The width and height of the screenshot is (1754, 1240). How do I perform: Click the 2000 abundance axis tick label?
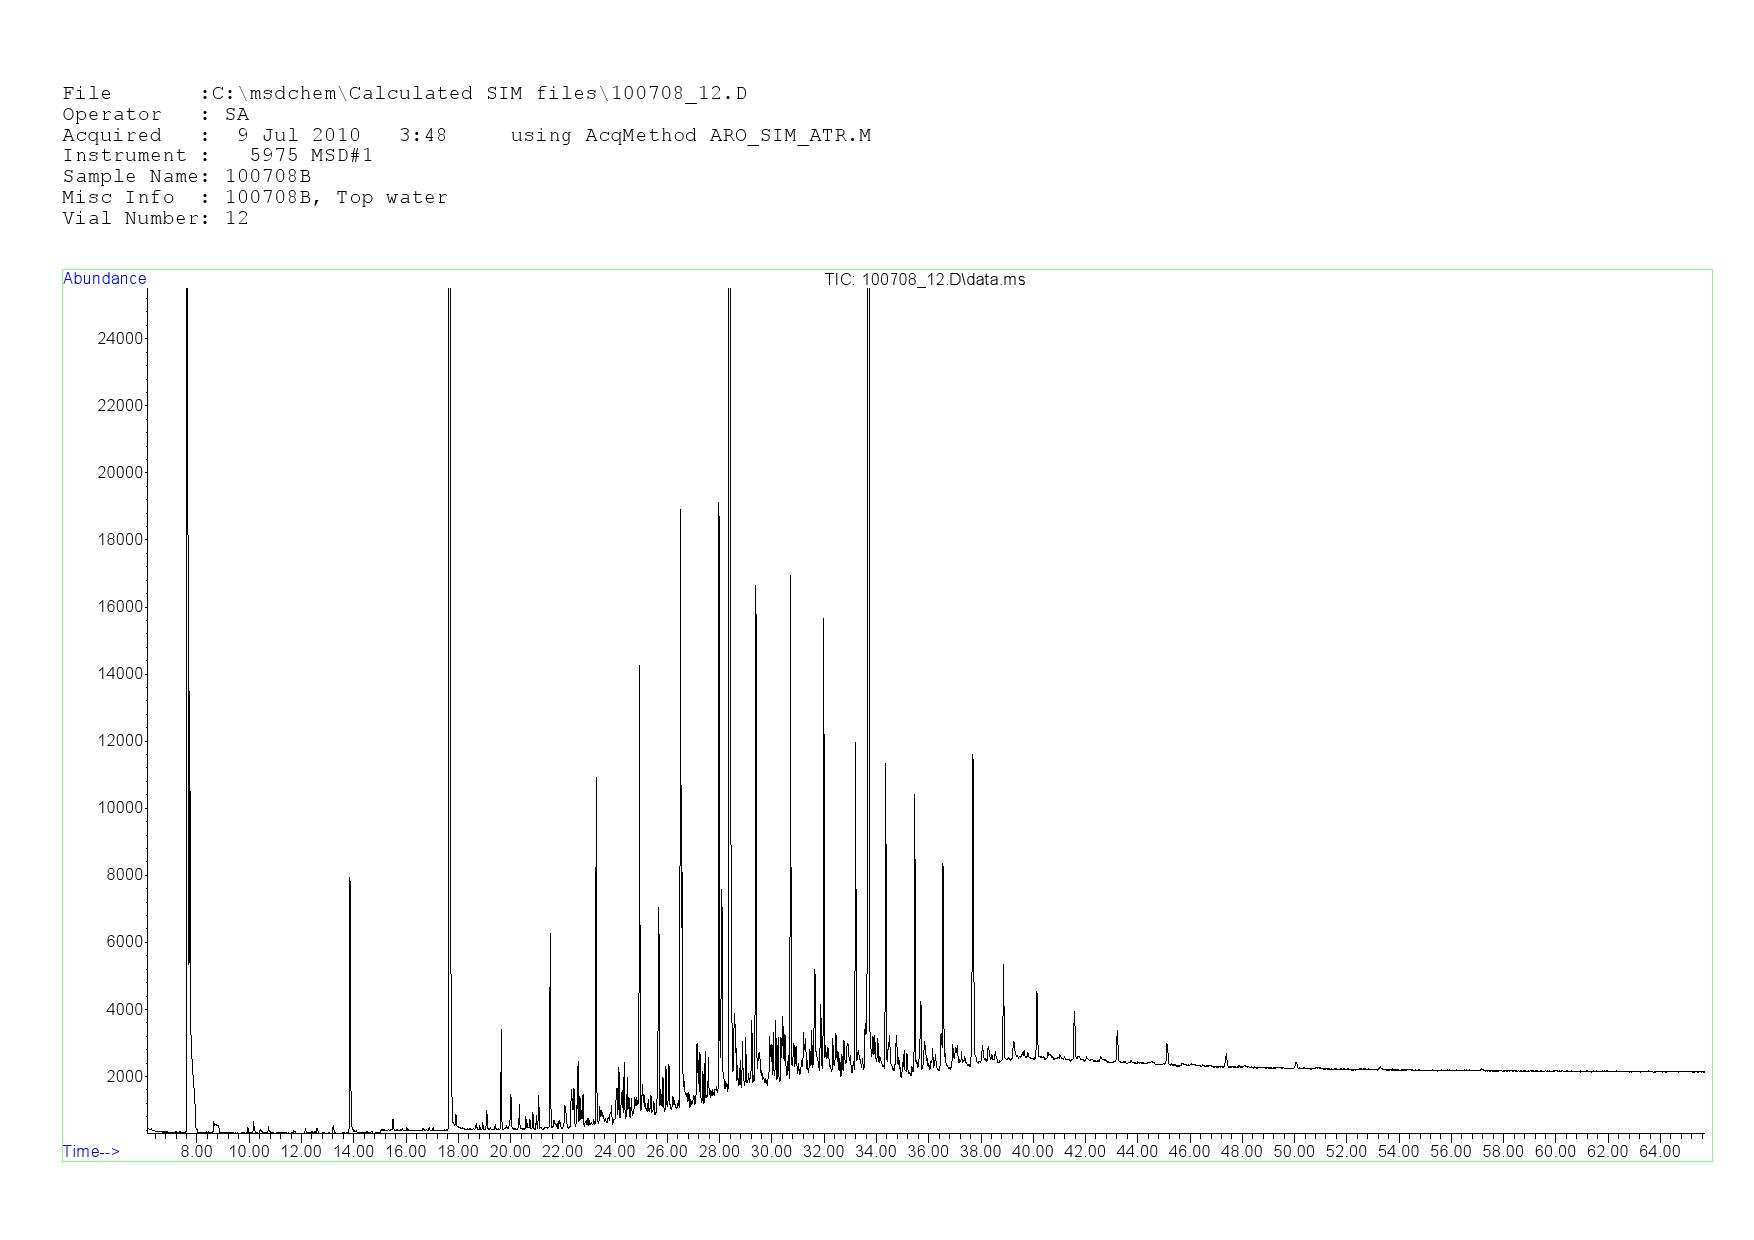(124, 1077)
